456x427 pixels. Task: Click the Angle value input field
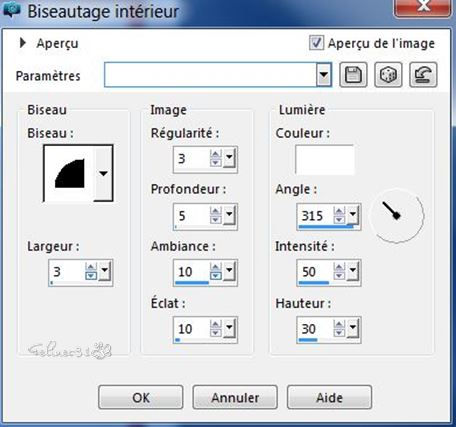pos(315,215)
